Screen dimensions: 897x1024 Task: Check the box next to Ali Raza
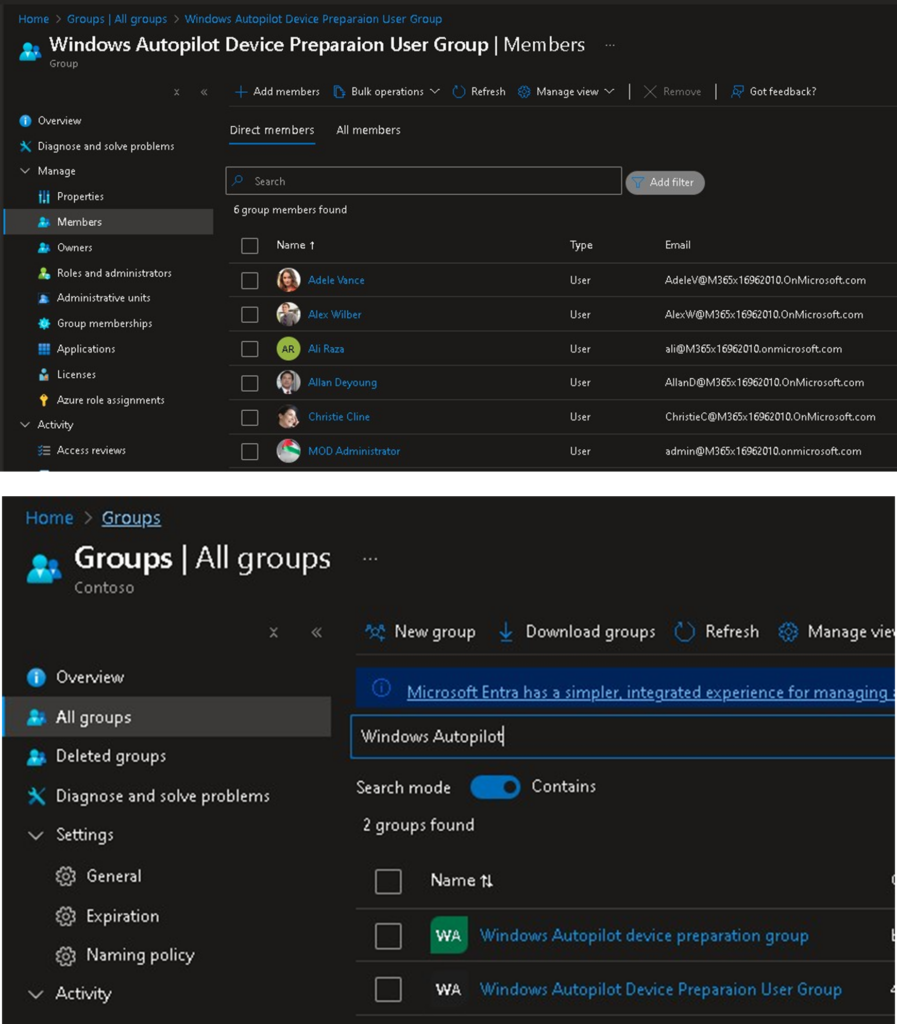(x=250, y=349)
